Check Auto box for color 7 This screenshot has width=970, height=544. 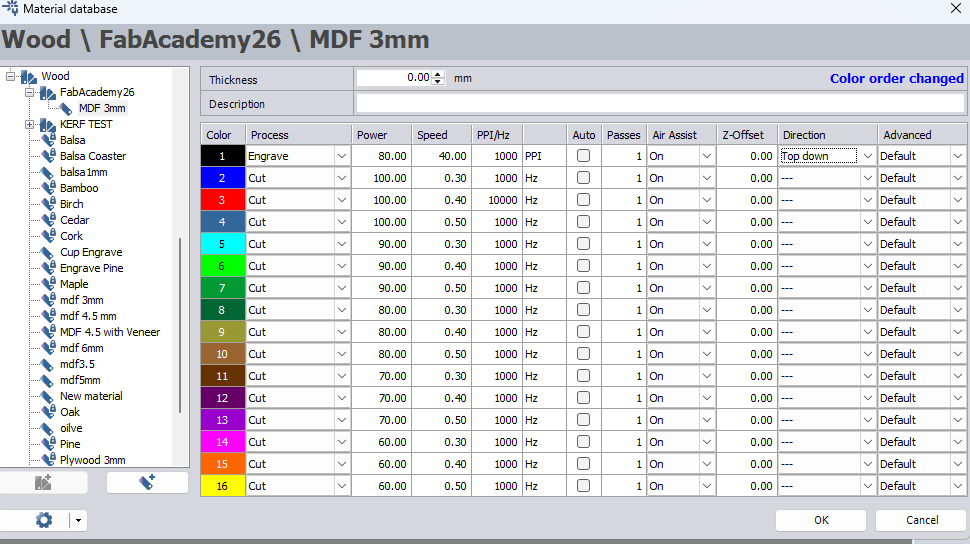point(583,288)
